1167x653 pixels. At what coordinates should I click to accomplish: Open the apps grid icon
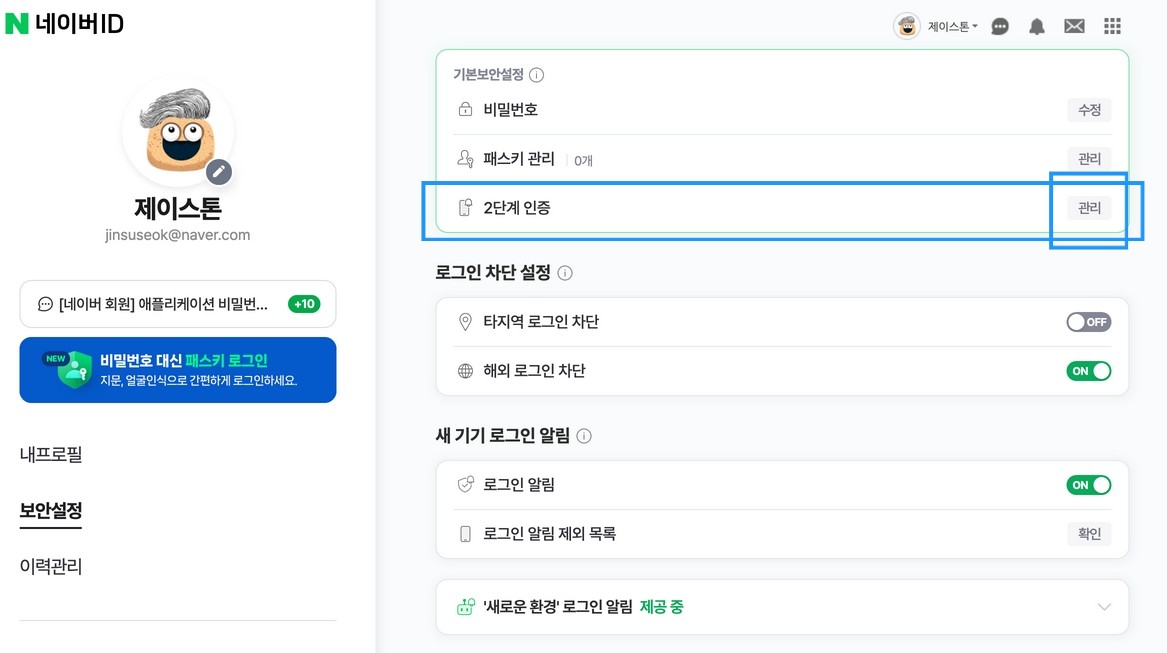[x=1112, y=27]
